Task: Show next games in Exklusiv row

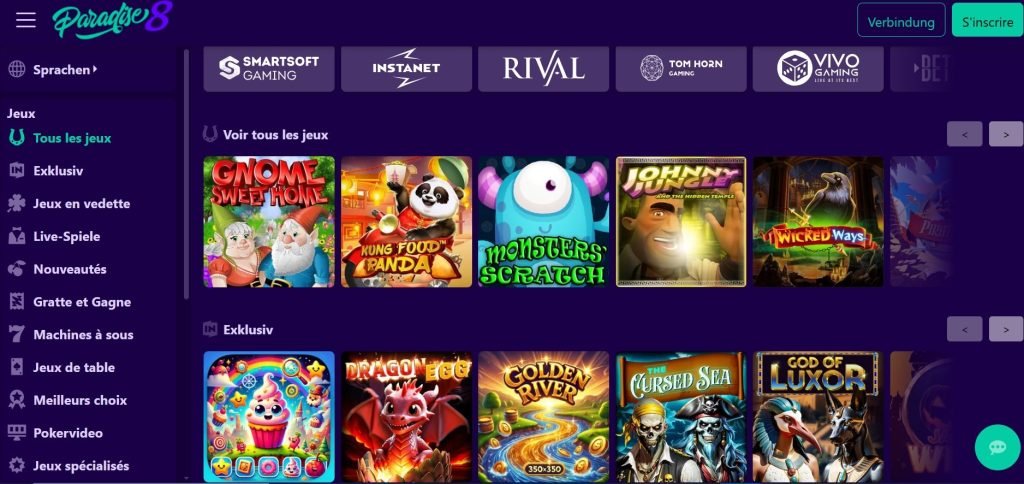Action: [x=1006, y=329]
